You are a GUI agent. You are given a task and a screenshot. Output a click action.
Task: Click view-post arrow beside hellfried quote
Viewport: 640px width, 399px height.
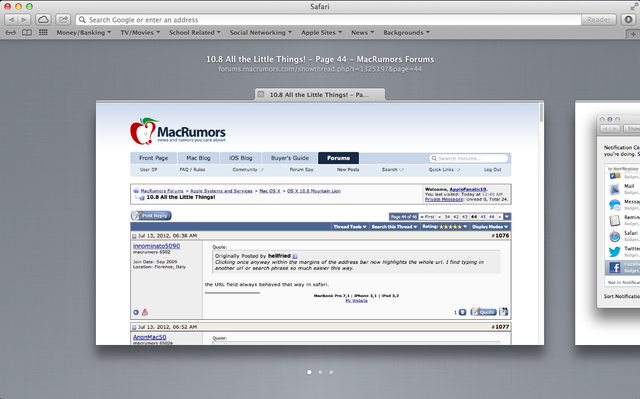point(295,256)
